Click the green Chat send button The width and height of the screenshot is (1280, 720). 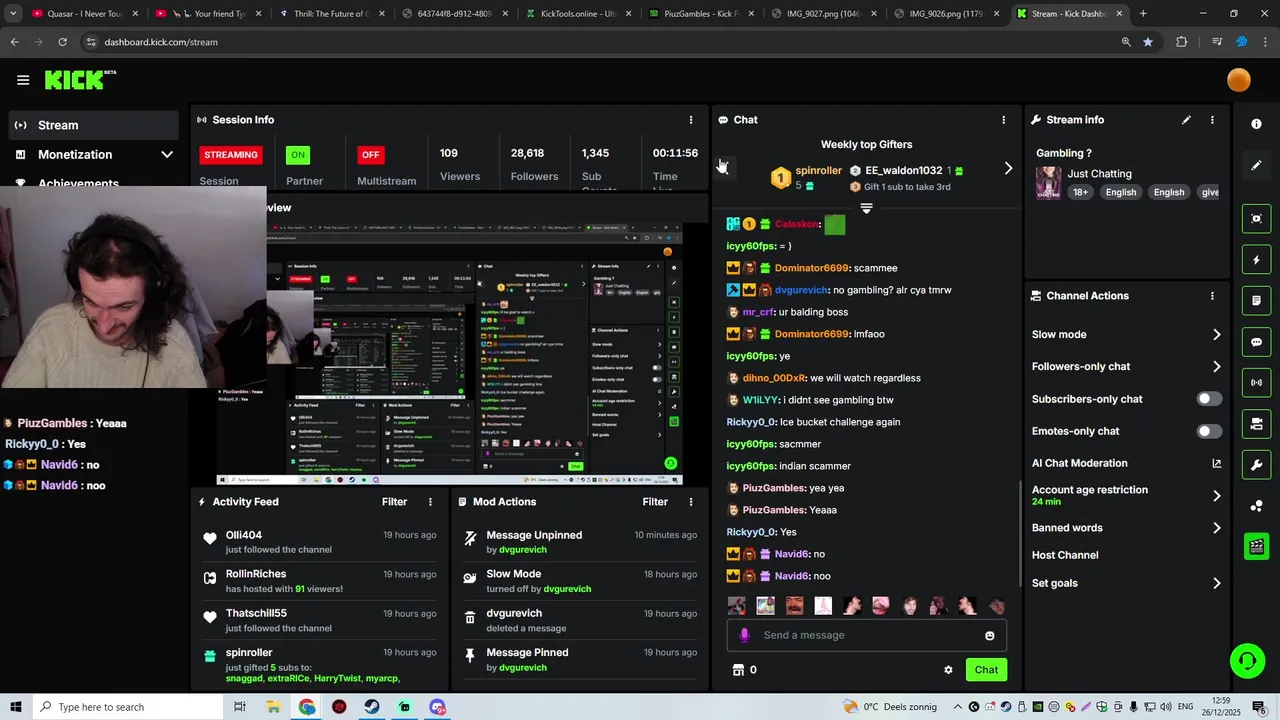point(986,670)
